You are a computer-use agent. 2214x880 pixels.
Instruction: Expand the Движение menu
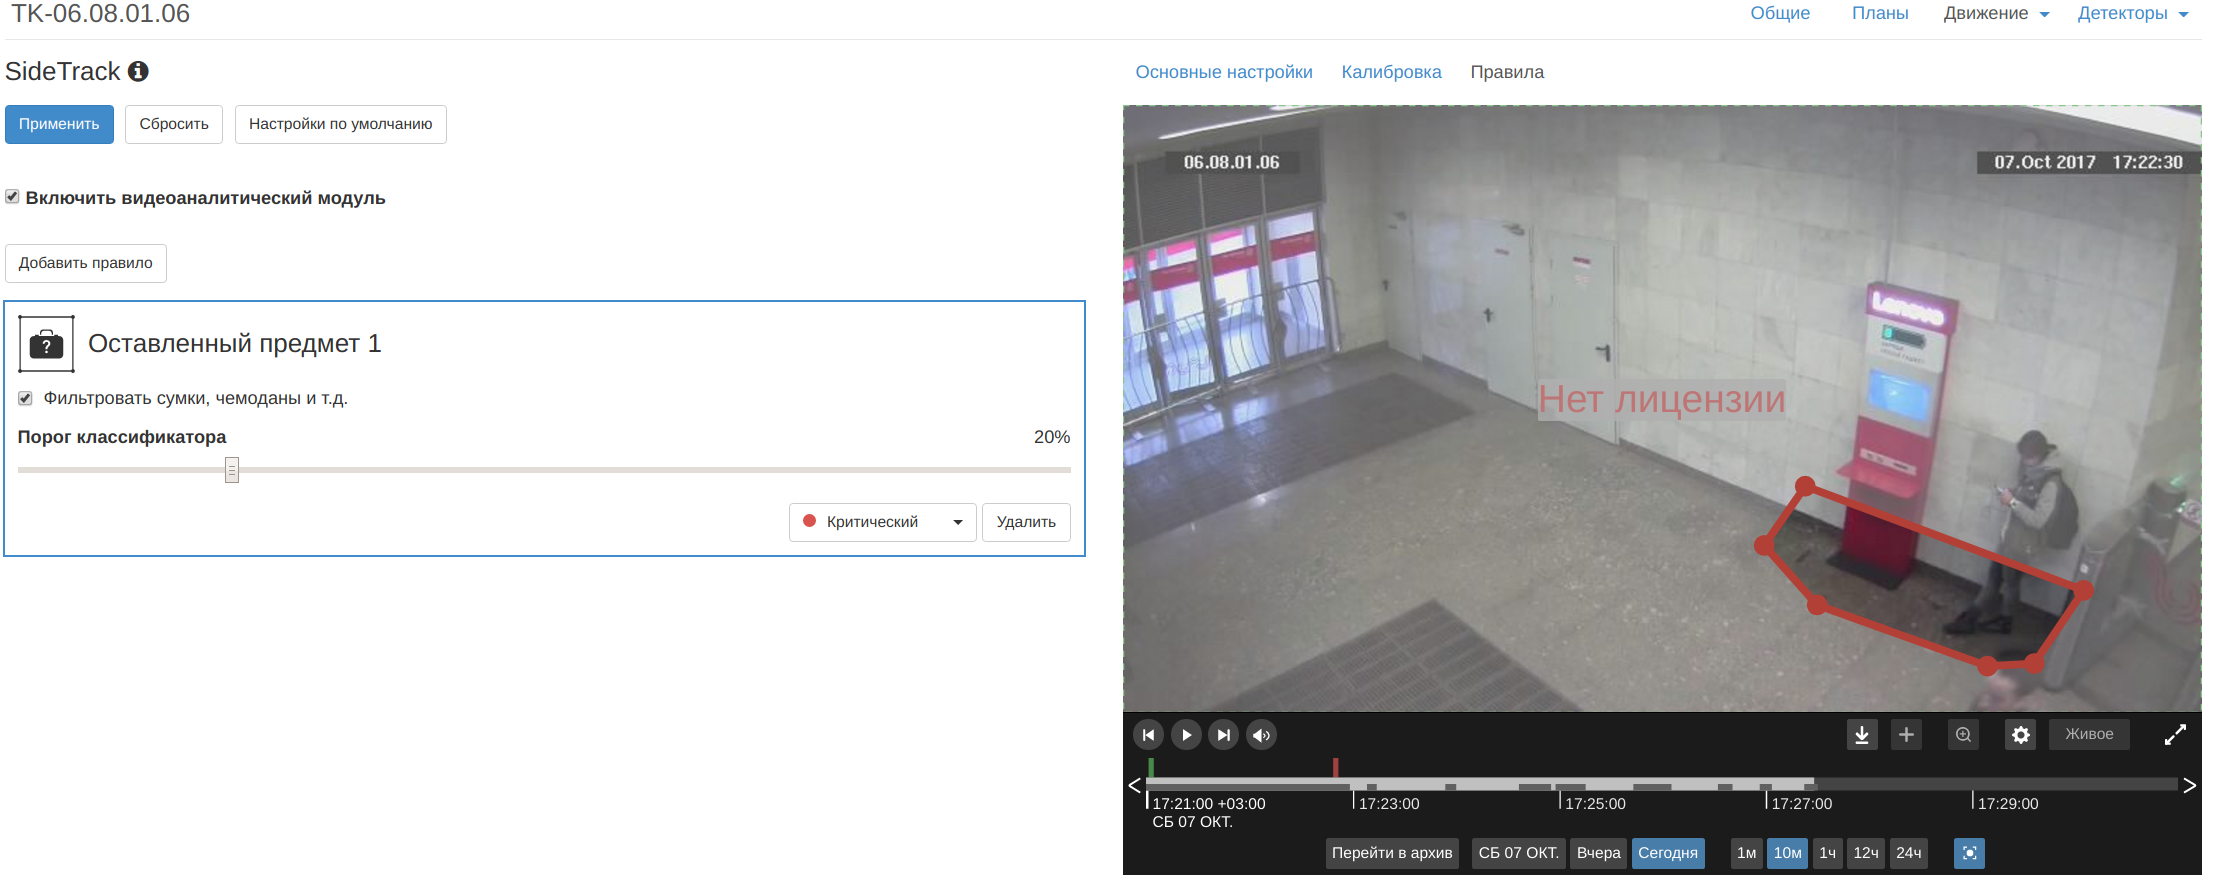[1996, 13]
